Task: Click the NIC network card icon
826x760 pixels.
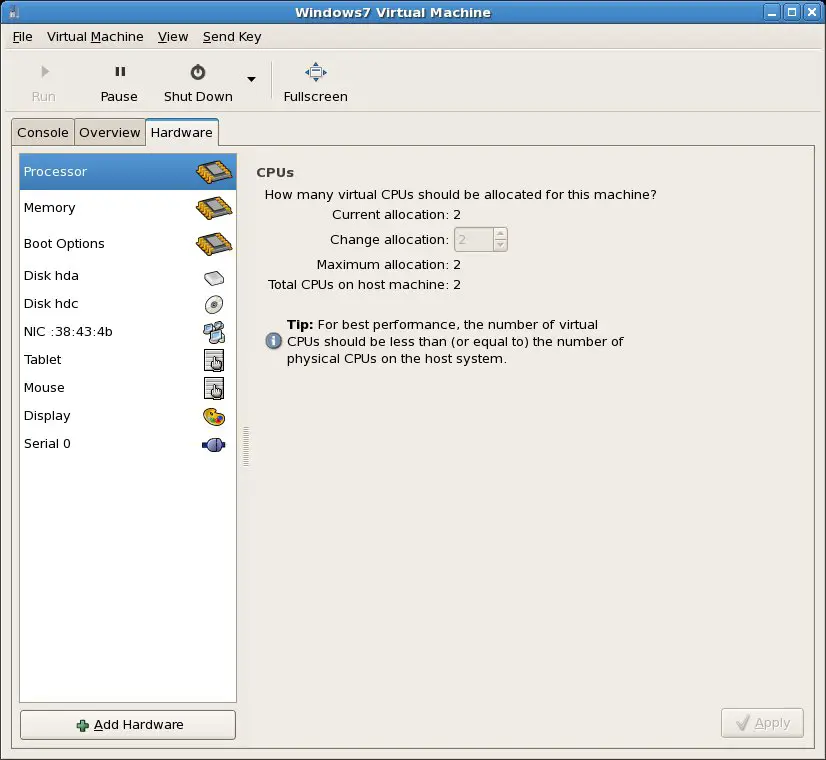Action: pos(214,332)
